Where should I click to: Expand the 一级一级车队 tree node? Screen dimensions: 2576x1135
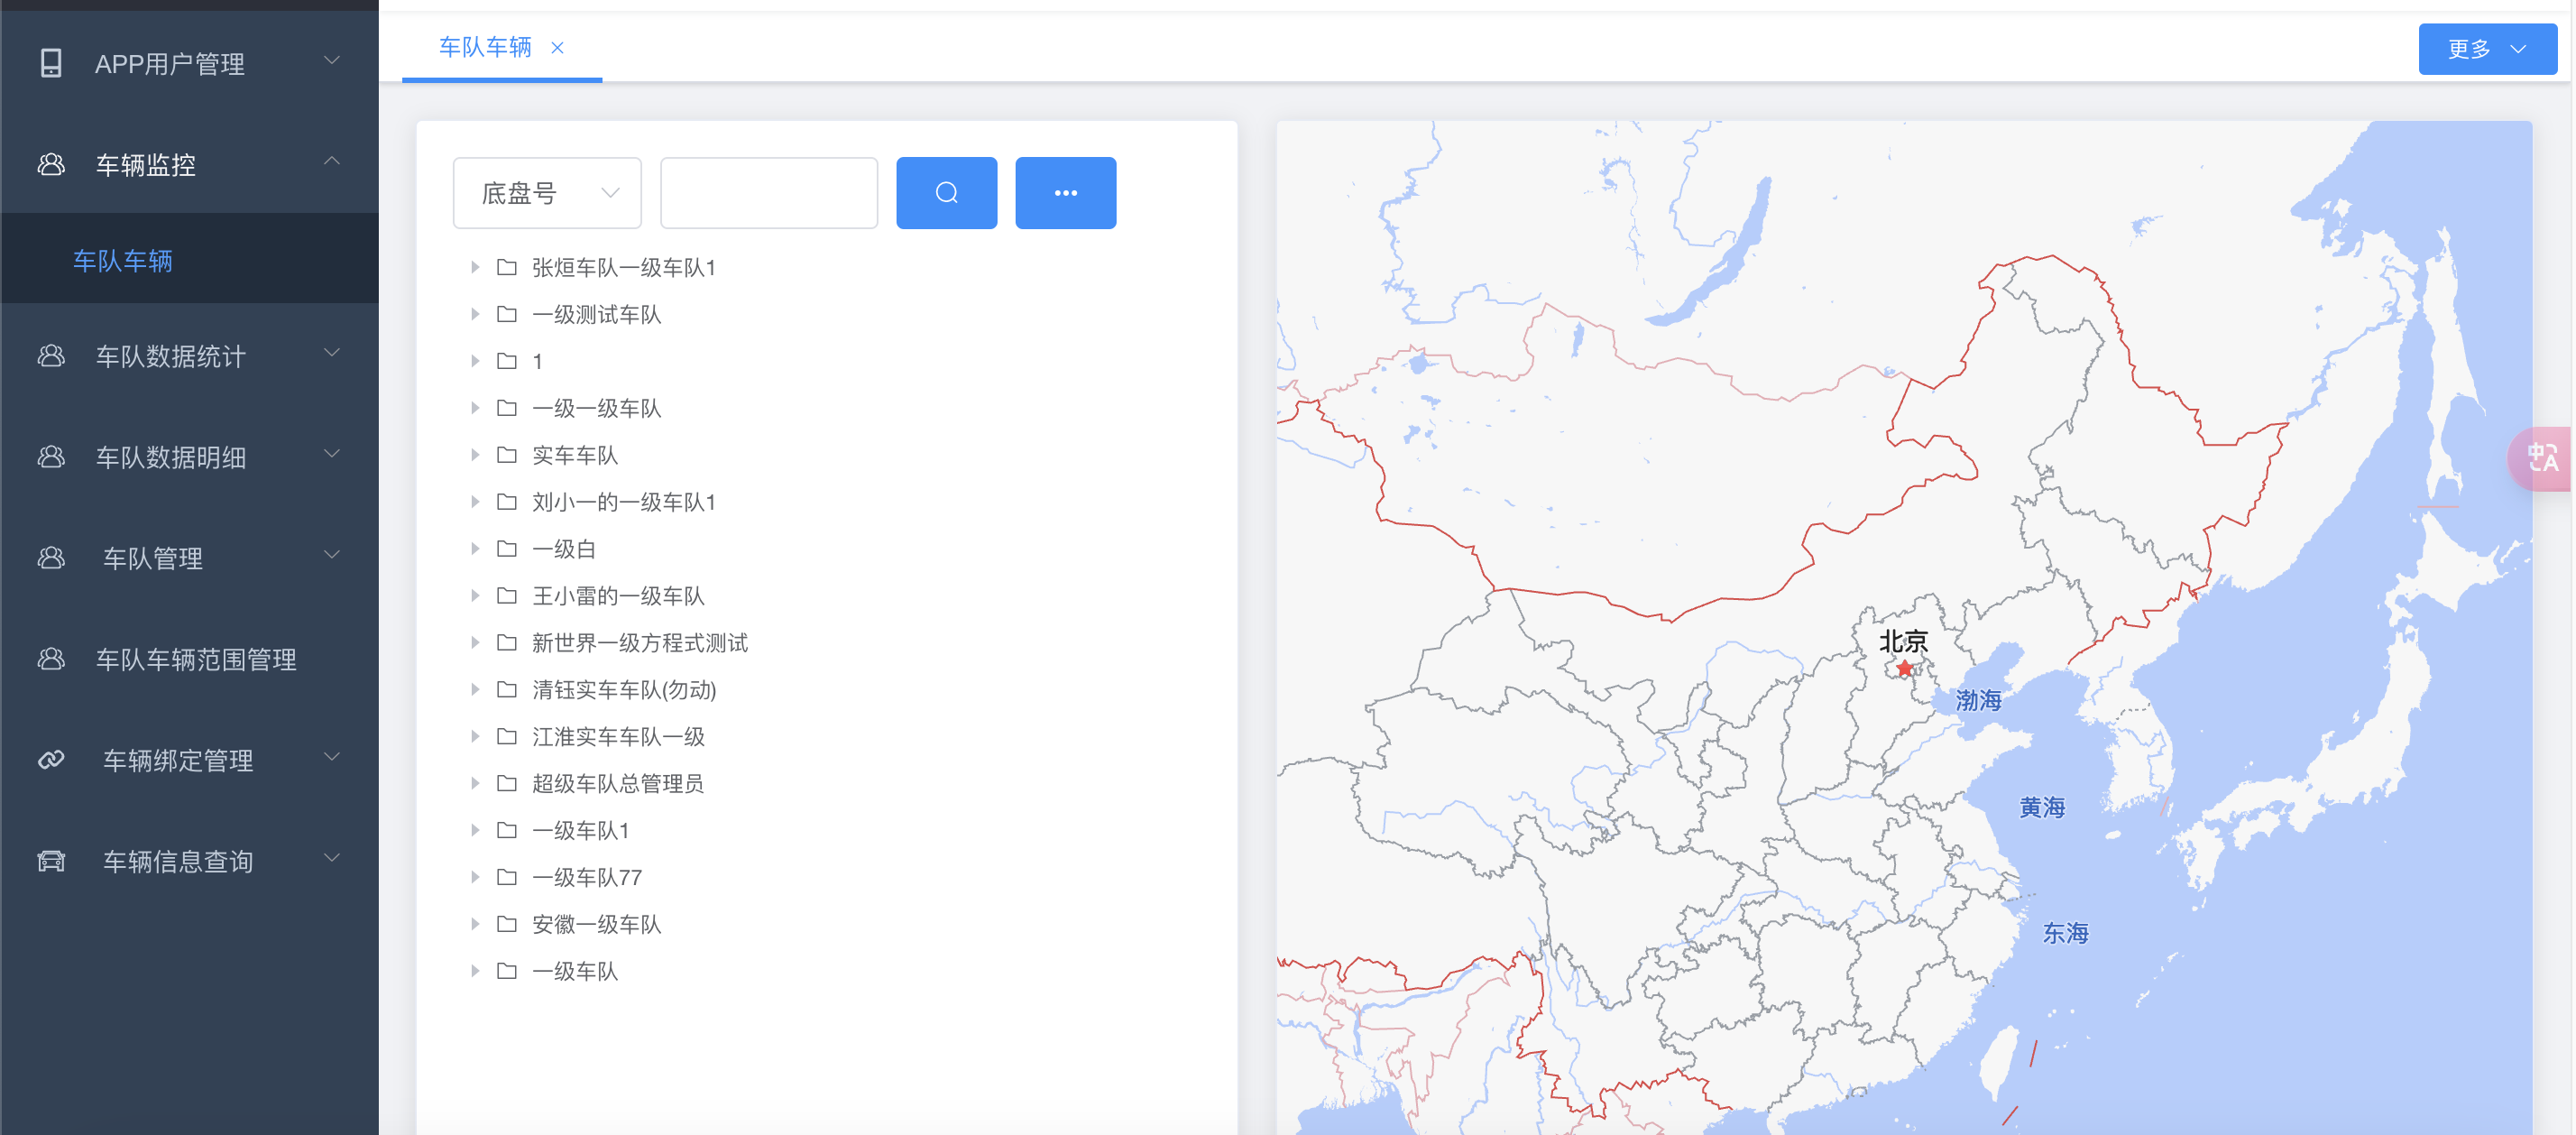[x=475, y=408]
